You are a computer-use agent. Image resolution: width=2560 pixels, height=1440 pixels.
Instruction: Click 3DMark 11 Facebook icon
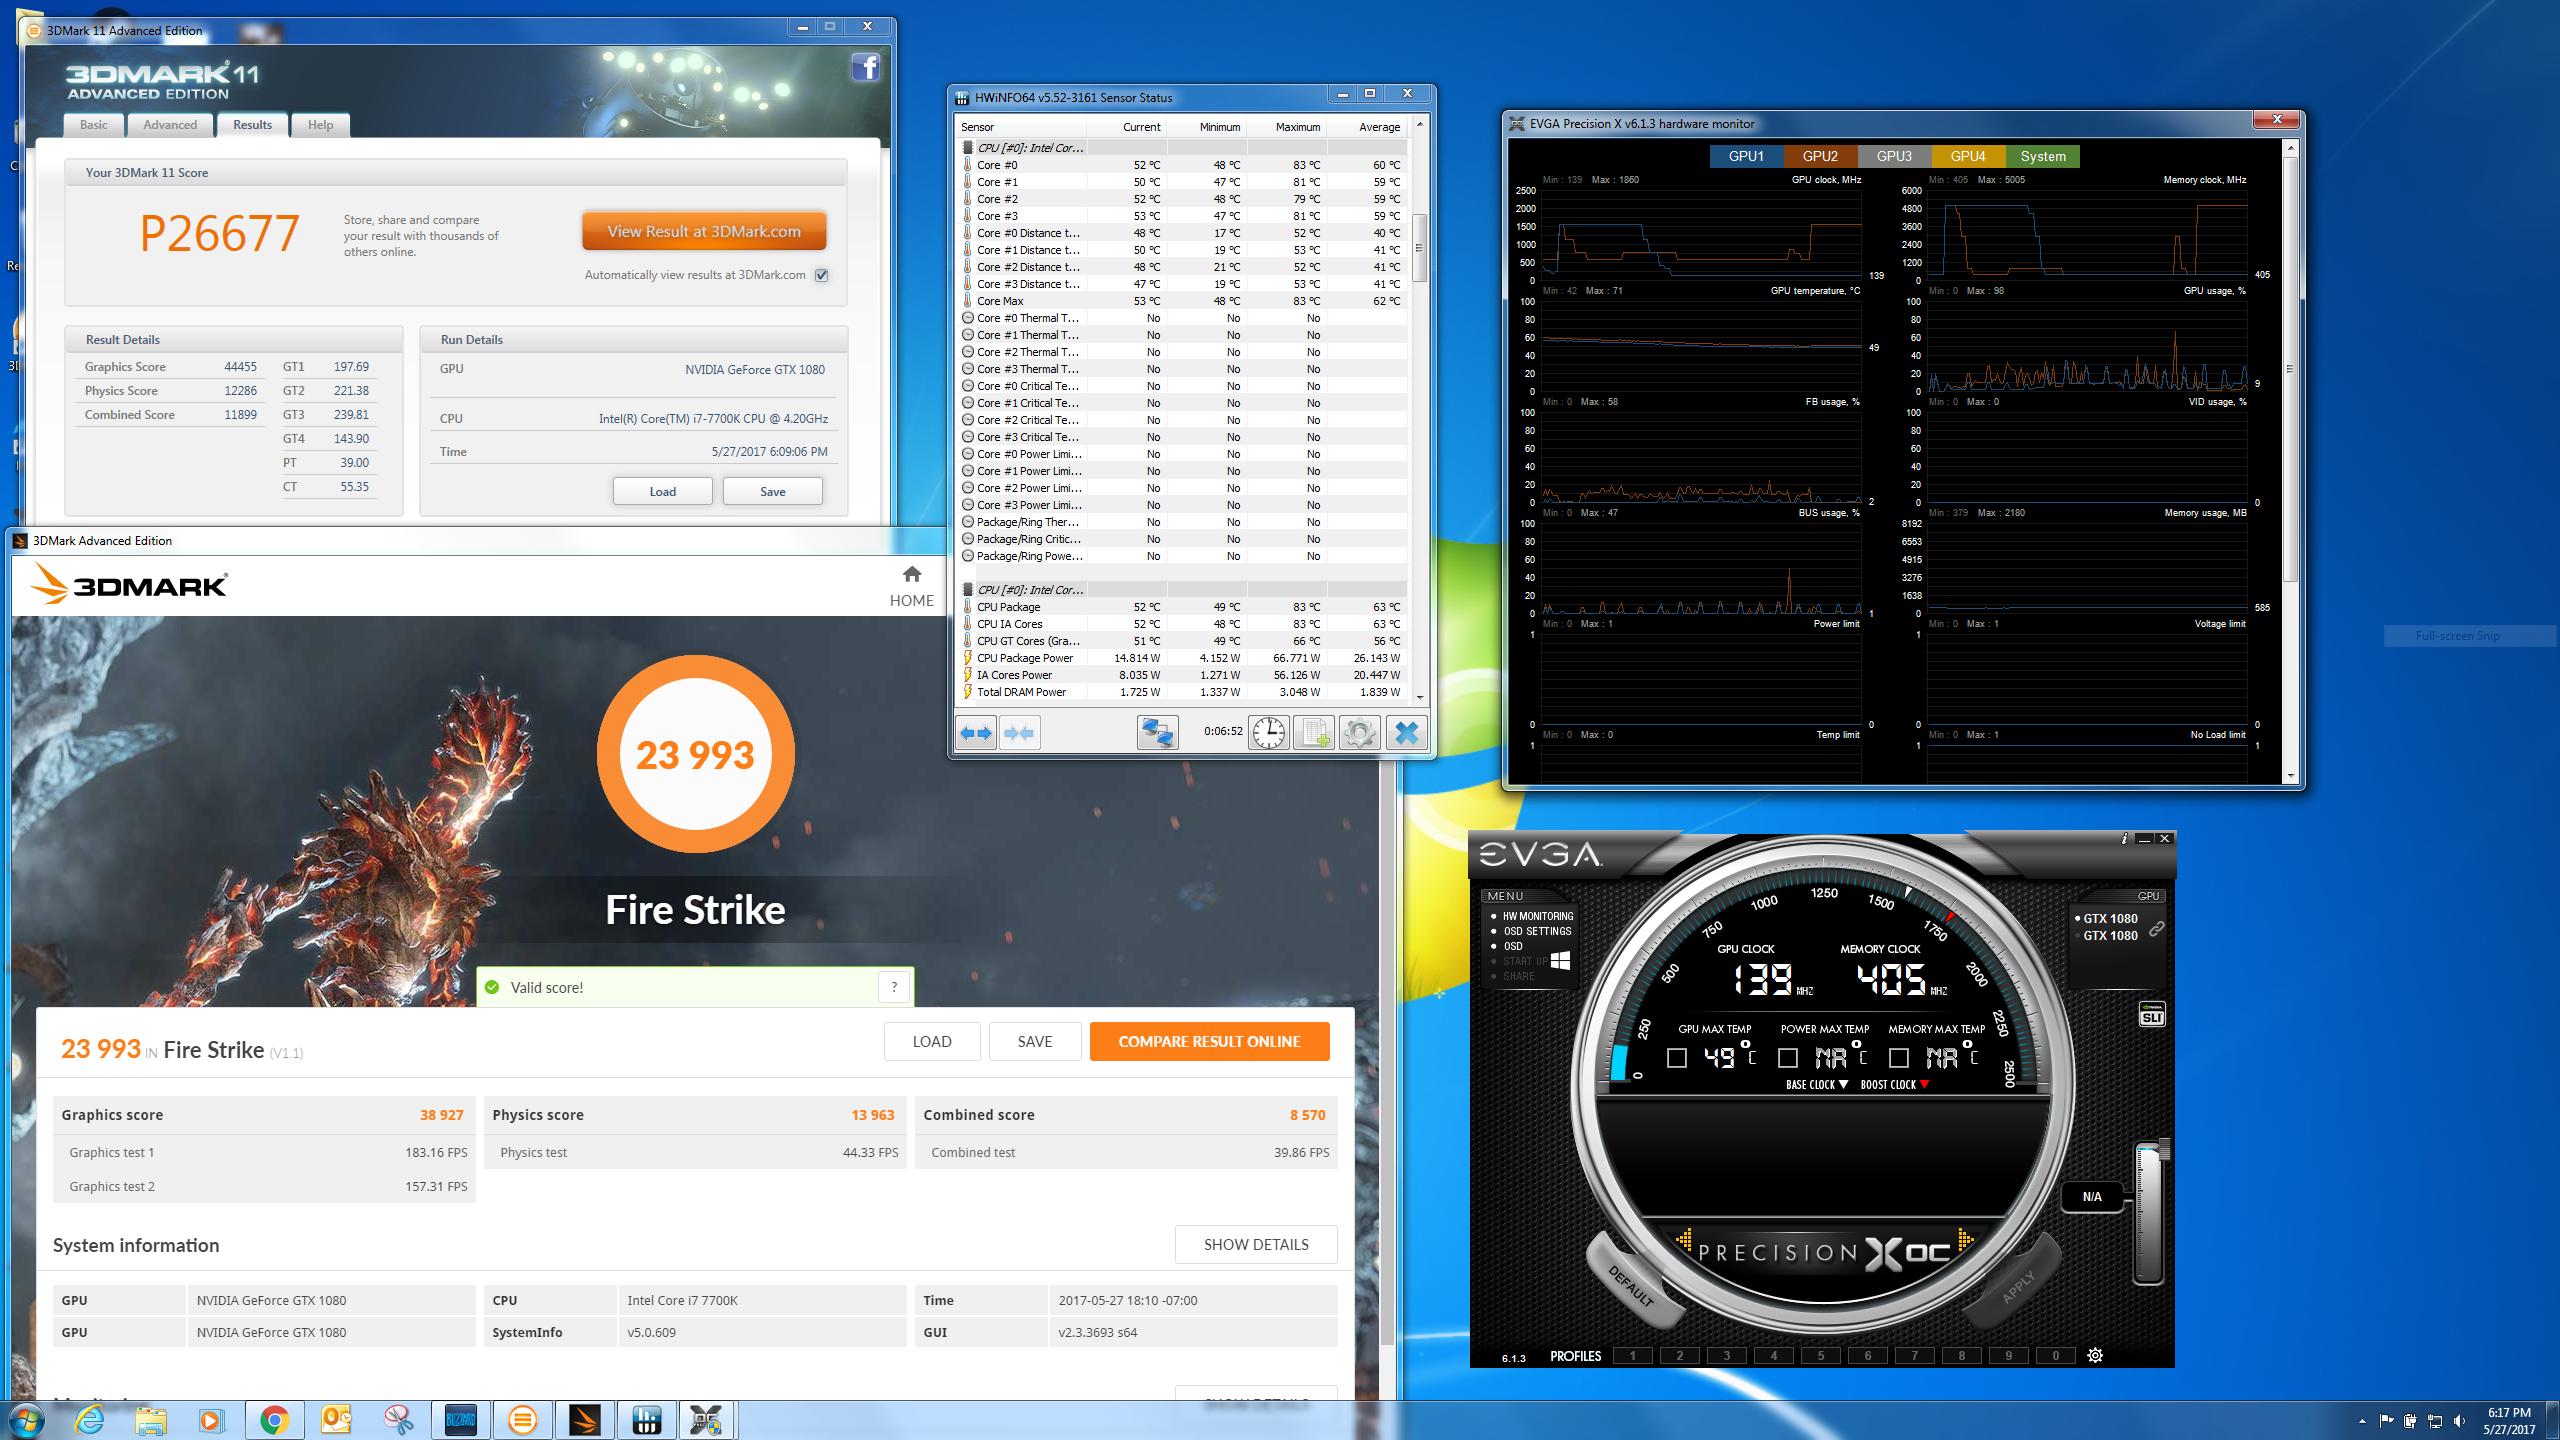tap(865, 68)
